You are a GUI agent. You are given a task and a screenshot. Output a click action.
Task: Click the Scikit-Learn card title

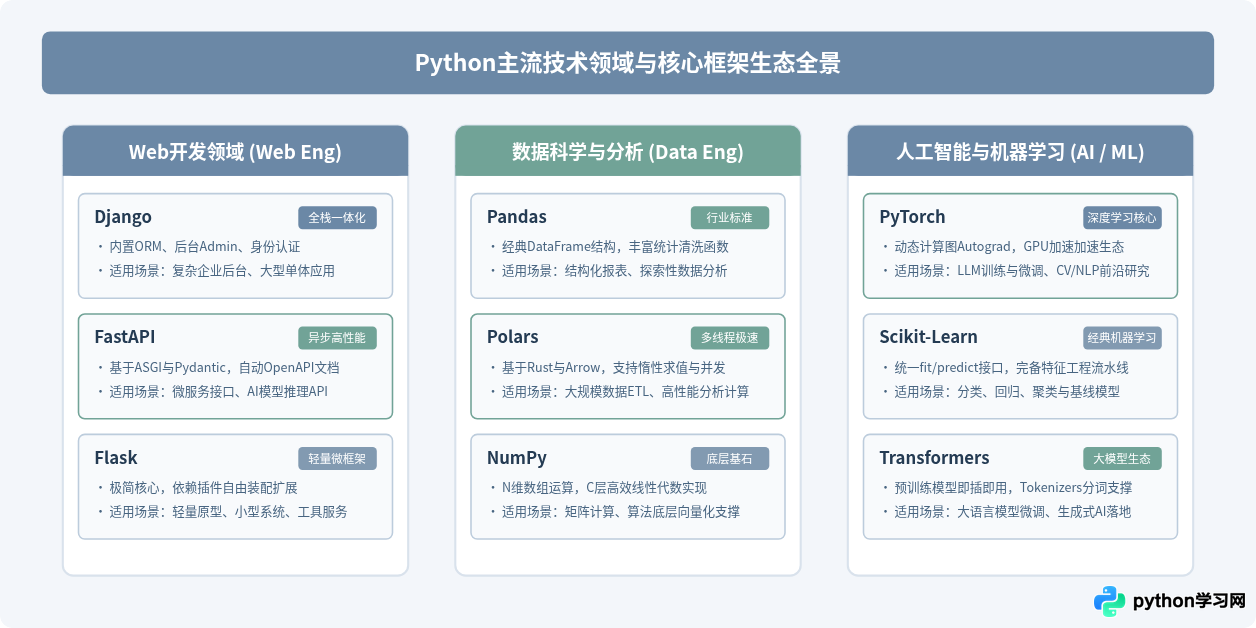(929, 337)
